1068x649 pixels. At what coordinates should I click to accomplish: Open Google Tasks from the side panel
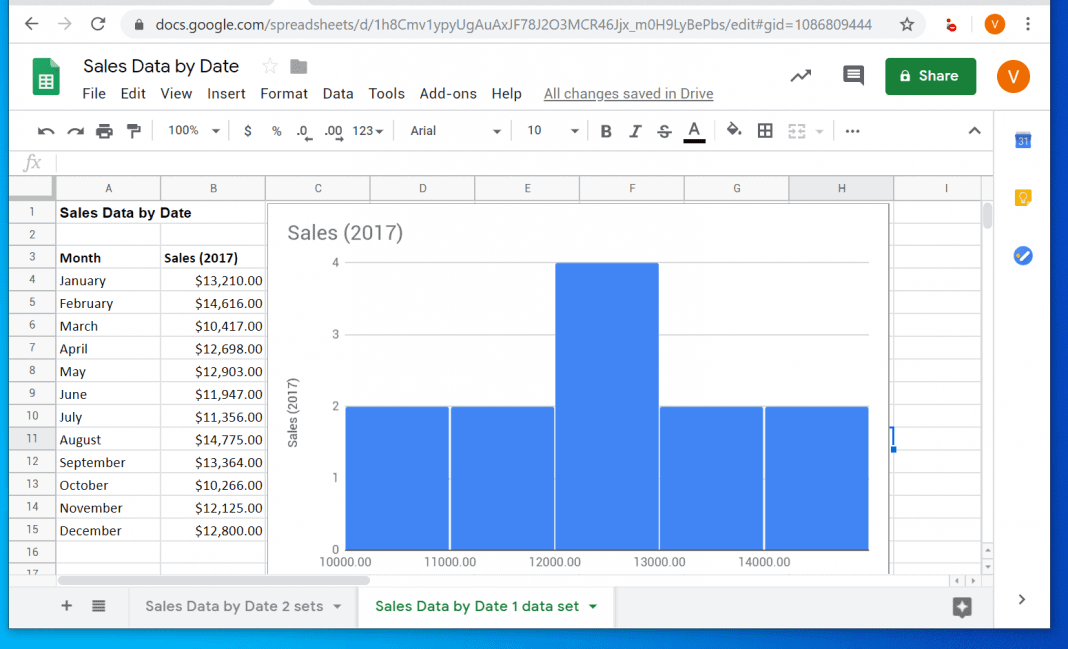point(1022,255)
